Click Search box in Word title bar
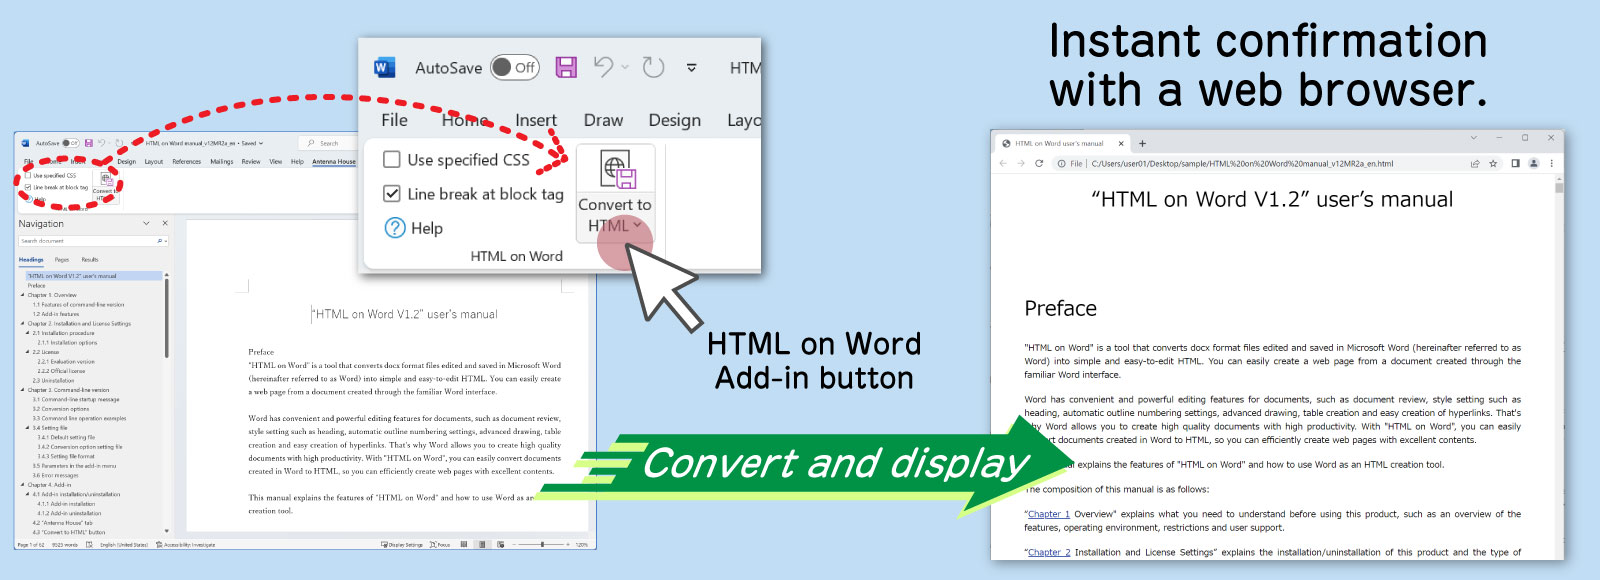This screenshot has height=580, width=1600. (x=330, y=143)
